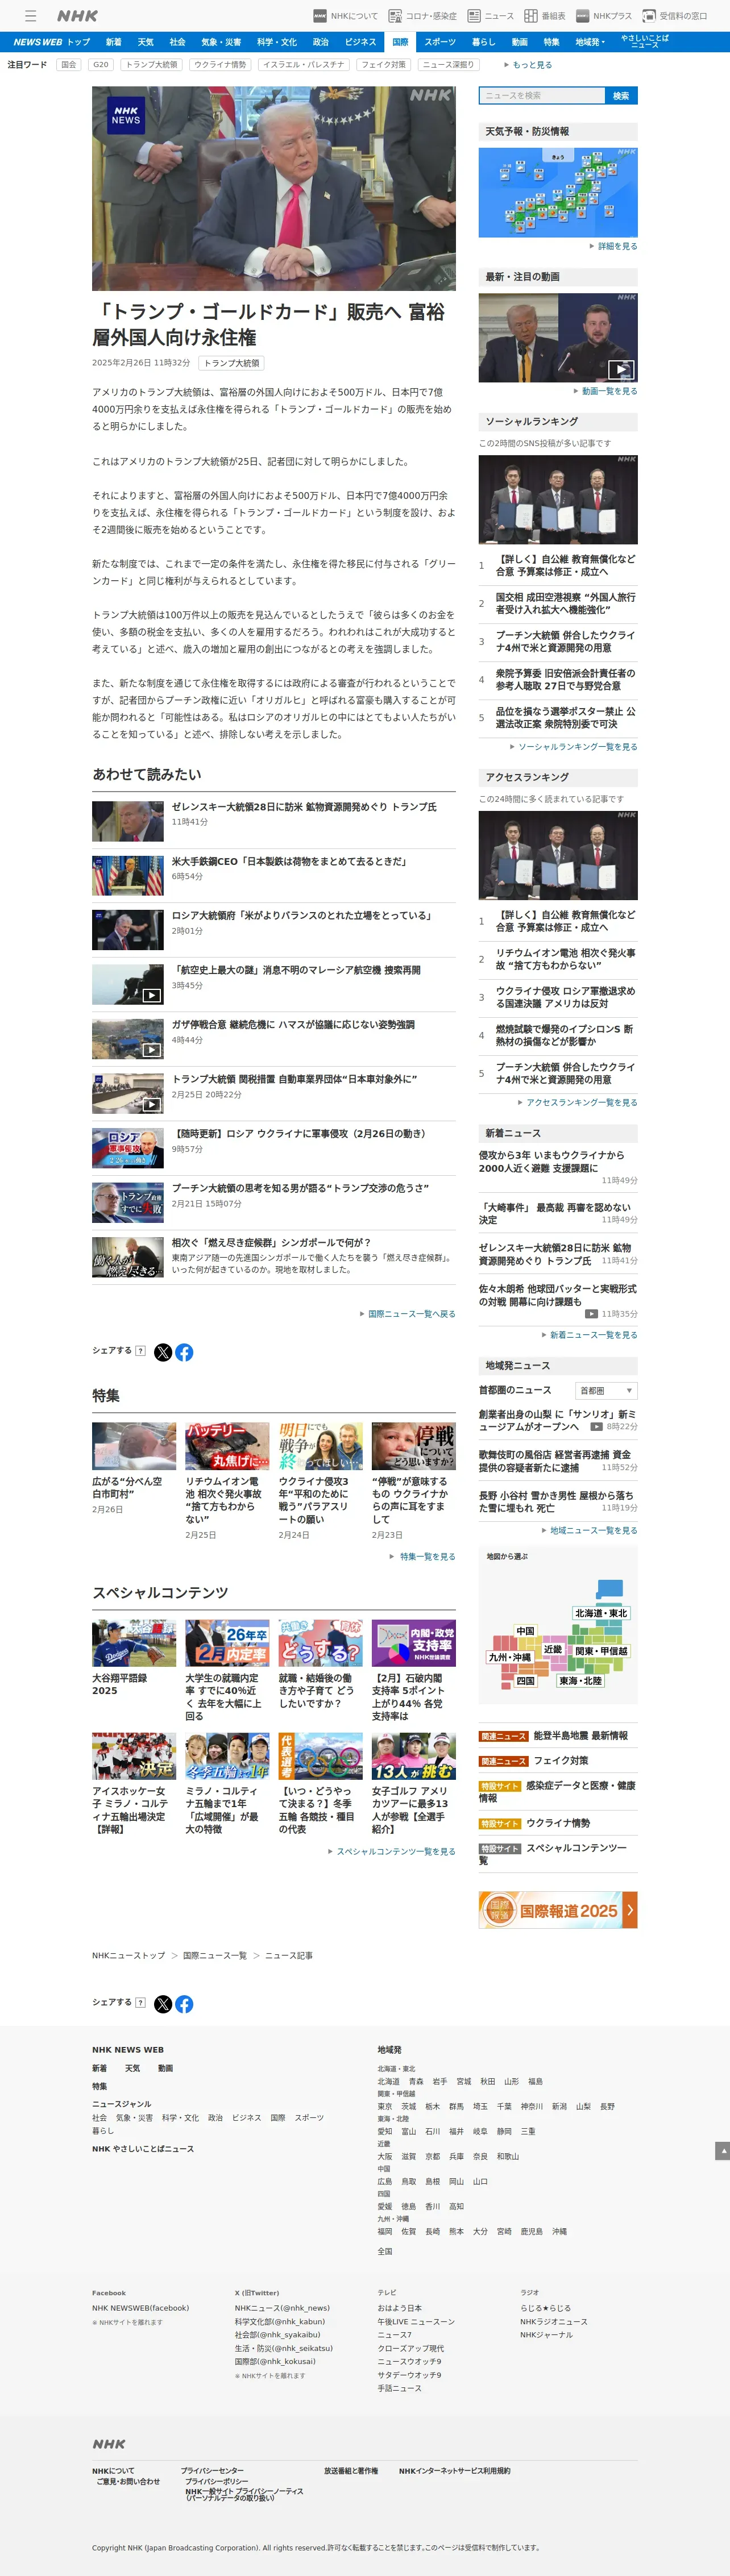Click the back-to-top arrow button
The image size is (730, 2576).
pyautogui.click(x=722, y=2151)
